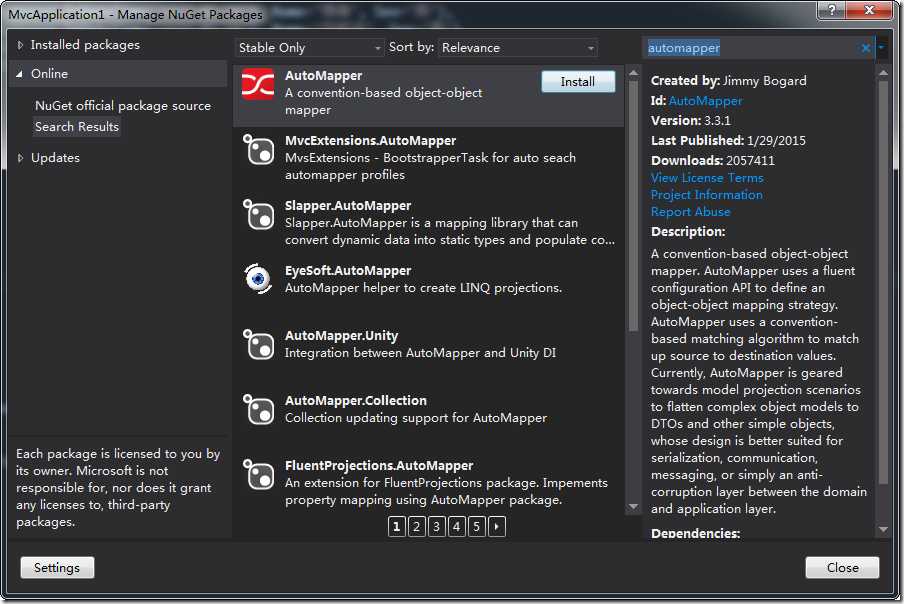Click the Slapper.AutoMapper package icon
This screenshot has width=904, height=604.
[x=258, y=215]
